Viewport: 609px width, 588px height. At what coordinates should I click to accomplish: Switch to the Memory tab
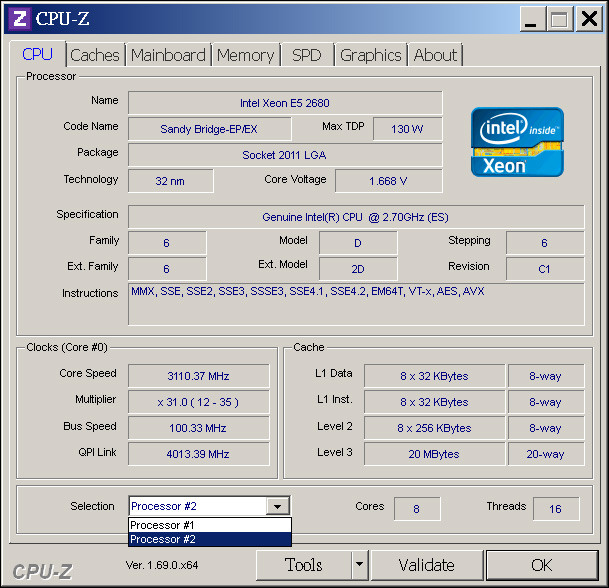245,55
